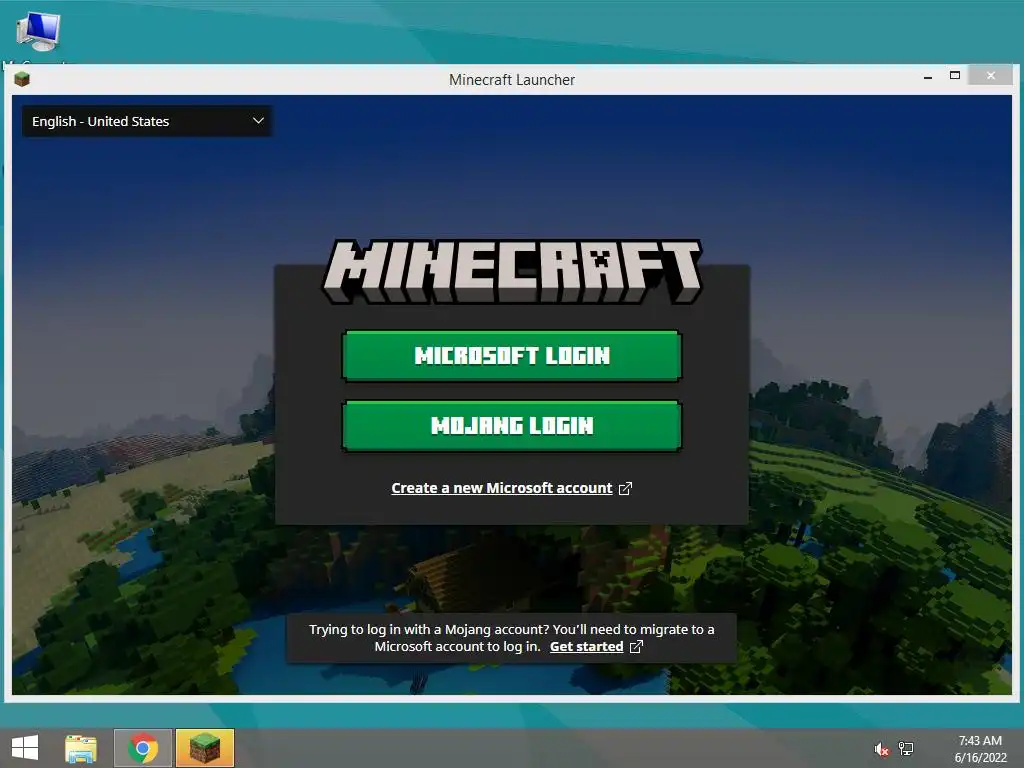This screenshot has width=1024, height=768.
Task: Click the network tray icon
Action: point(906,749)
